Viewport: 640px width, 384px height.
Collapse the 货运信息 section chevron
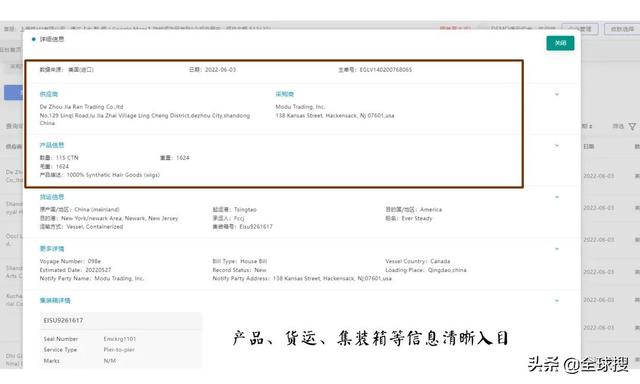click(557, 197)
